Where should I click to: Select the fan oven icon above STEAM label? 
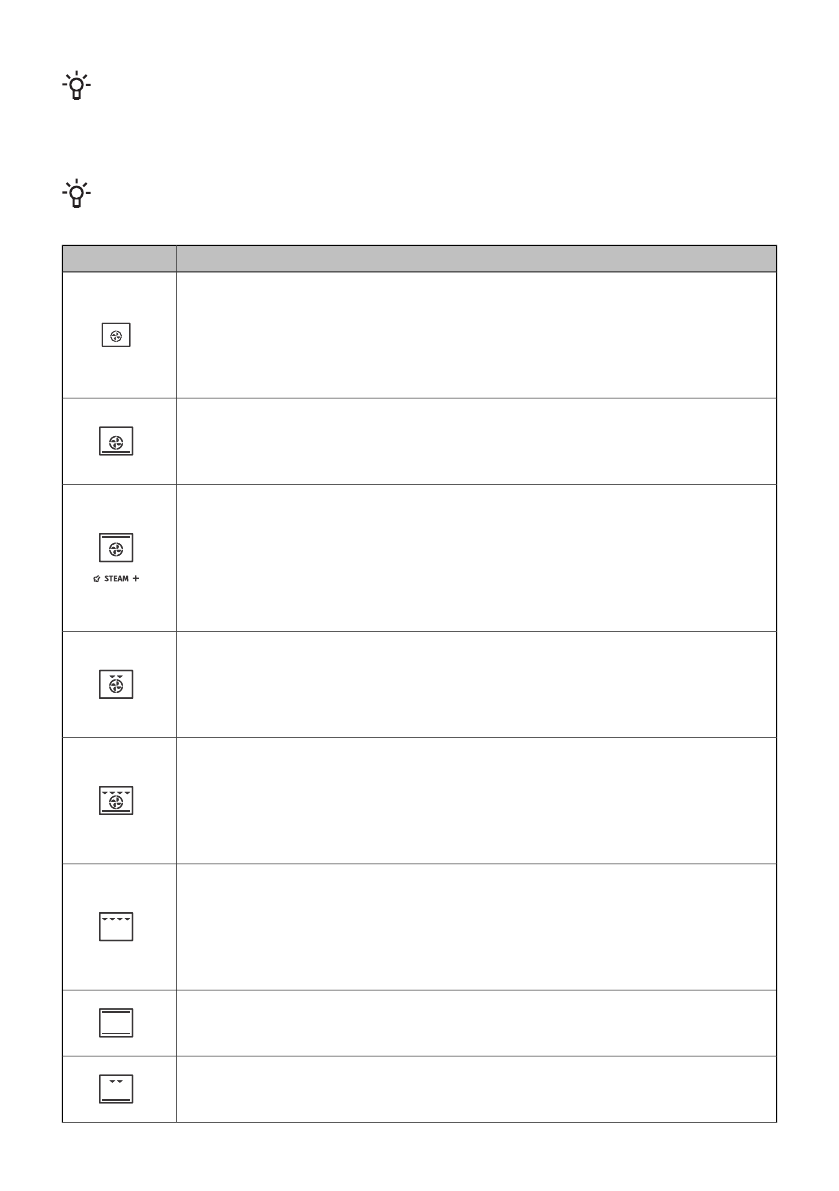coord(117,548)
